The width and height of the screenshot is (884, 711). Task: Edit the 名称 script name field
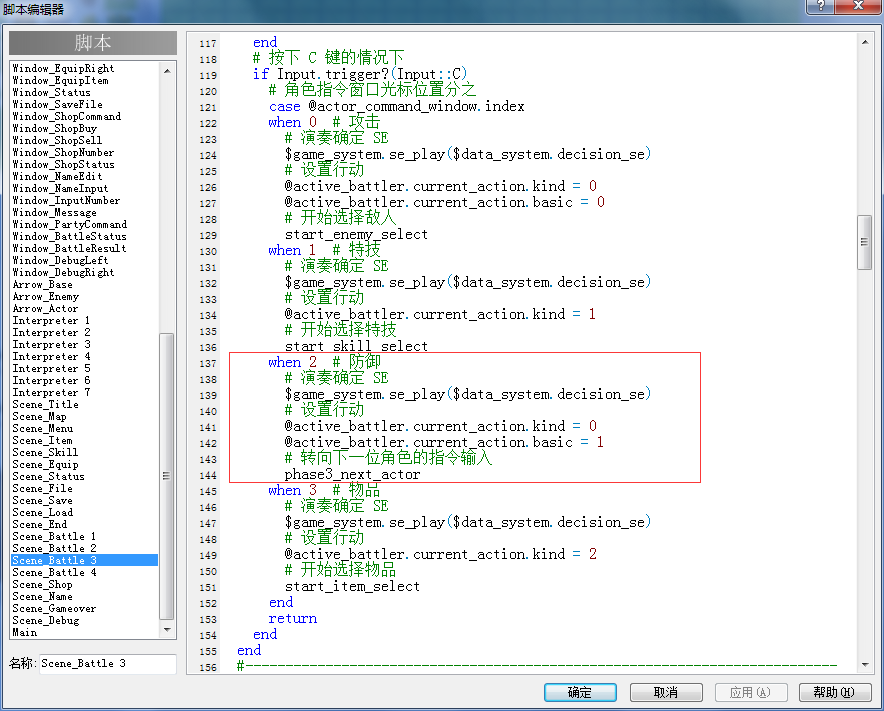(108, 664)
